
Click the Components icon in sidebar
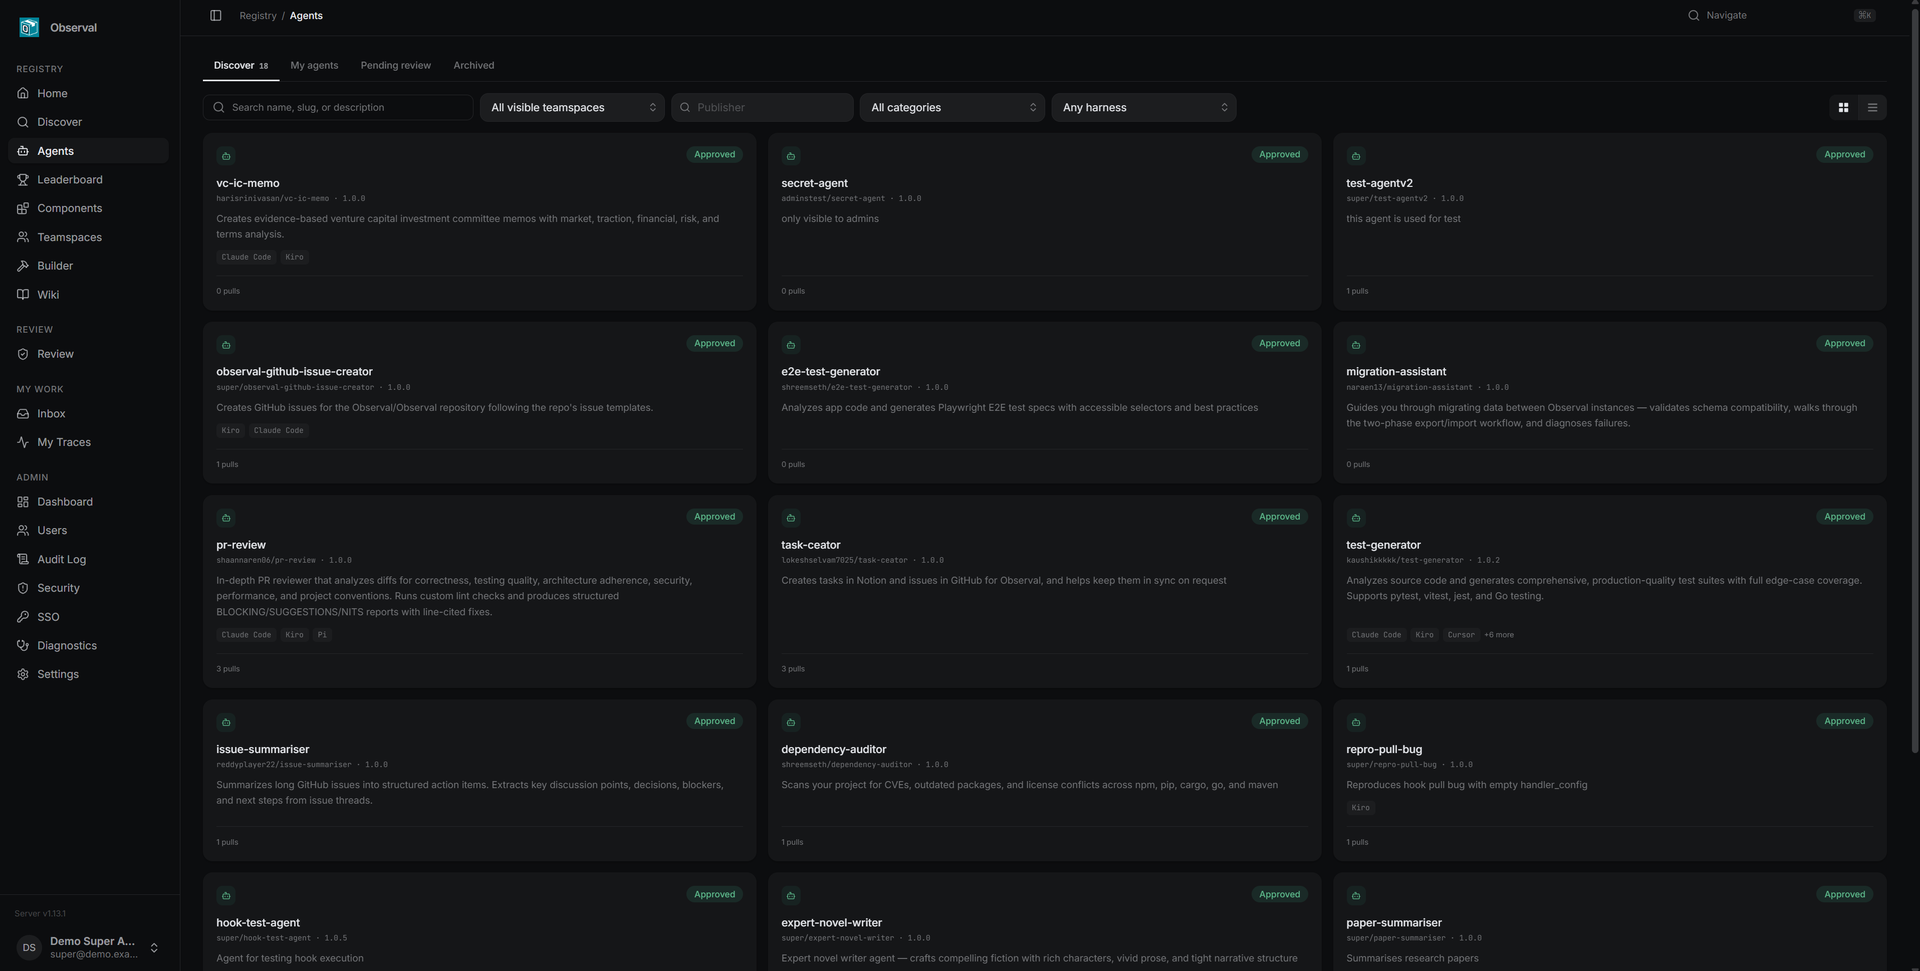point(23,208)
